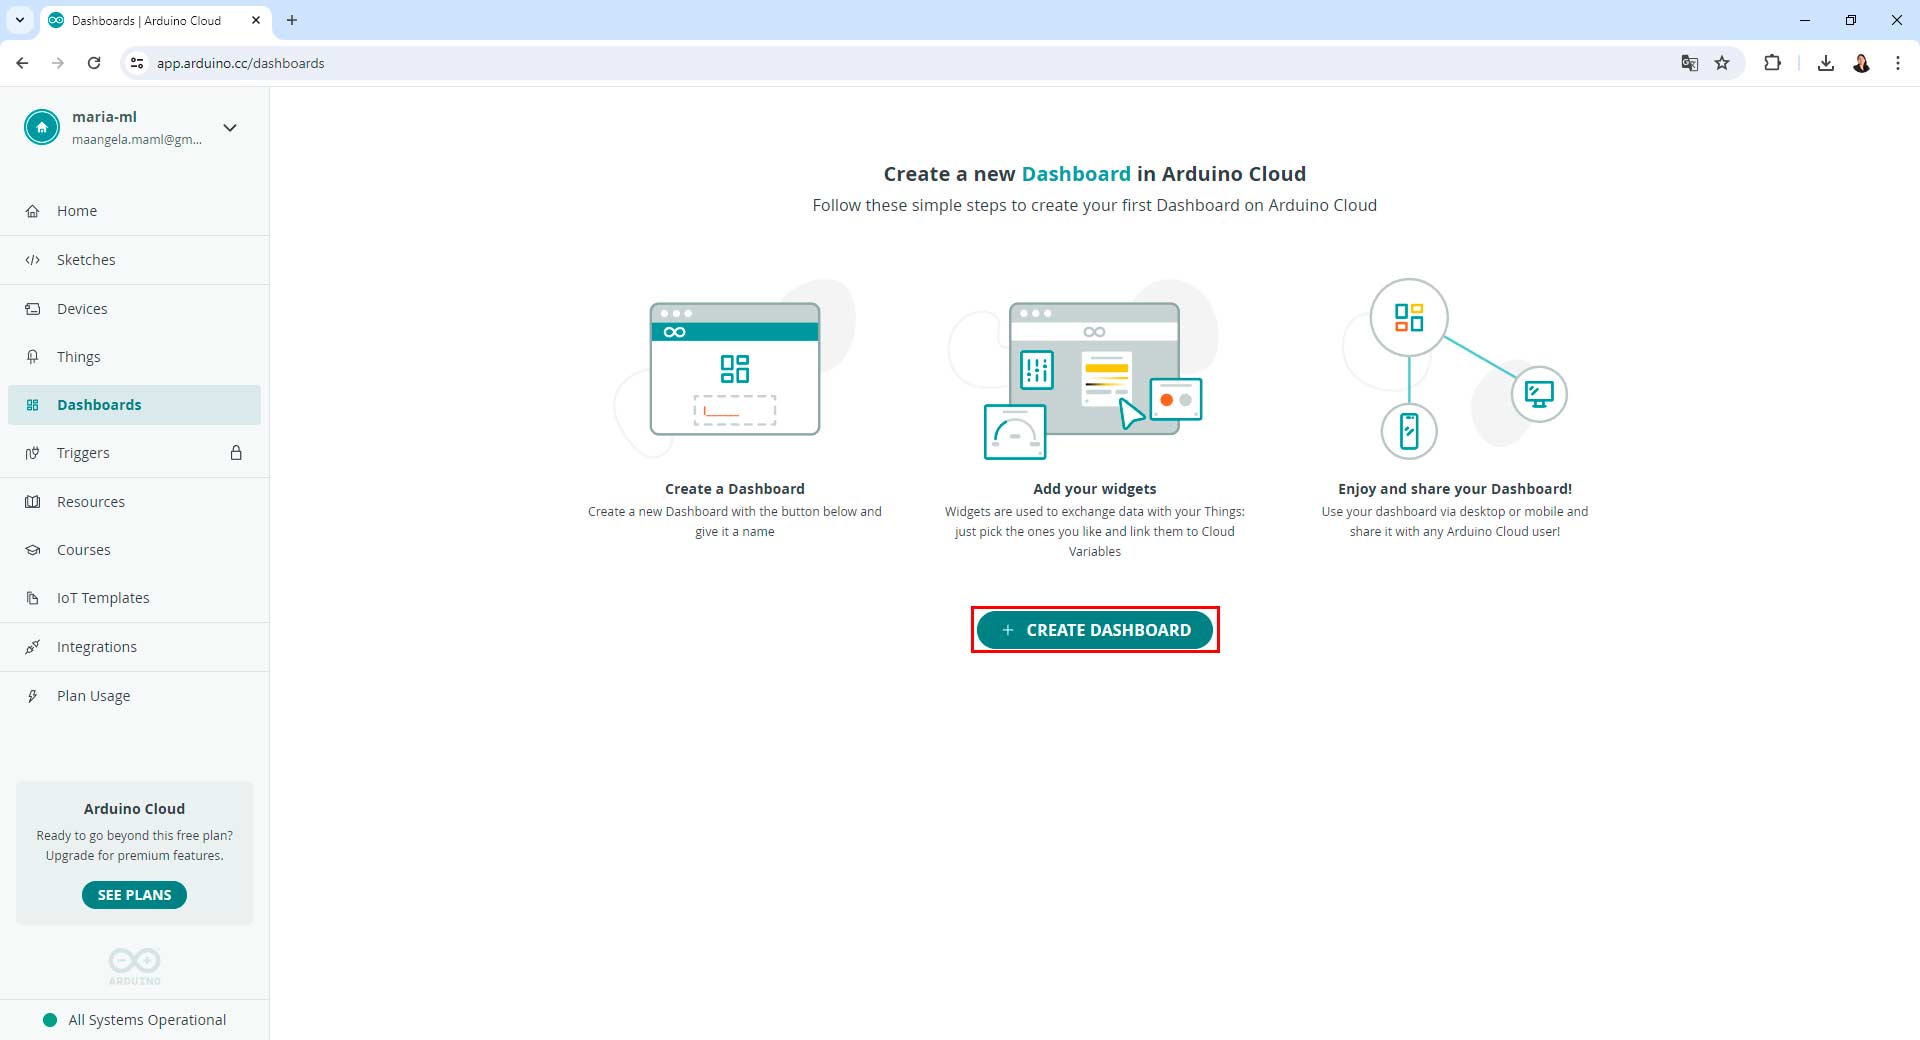The width and height of the screenshot is (1920, 1040).
Task: Click the Courses graduation cap icon
Action: (33, 550)
